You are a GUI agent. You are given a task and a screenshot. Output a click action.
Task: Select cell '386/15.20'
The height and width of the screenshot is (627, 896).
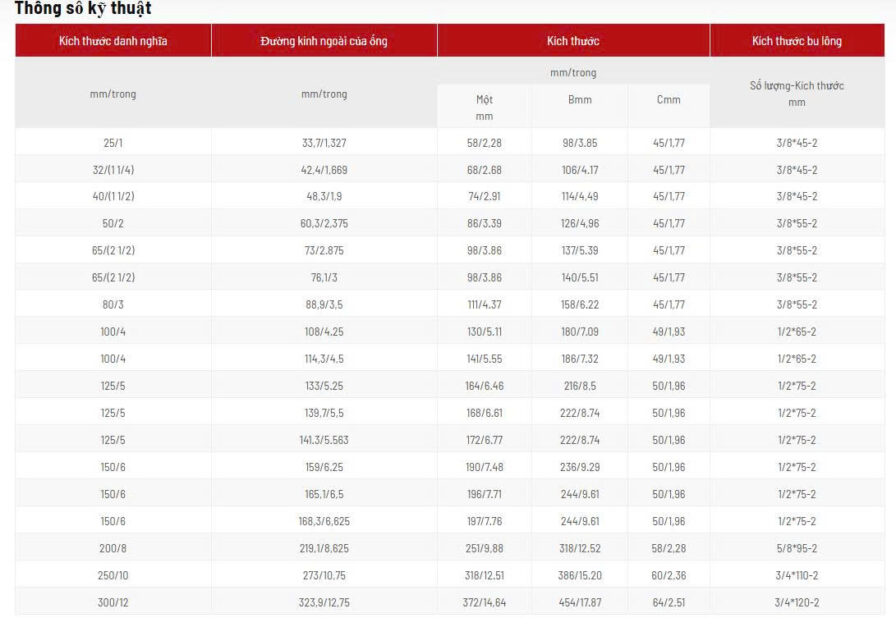click(x=579, y=576)
